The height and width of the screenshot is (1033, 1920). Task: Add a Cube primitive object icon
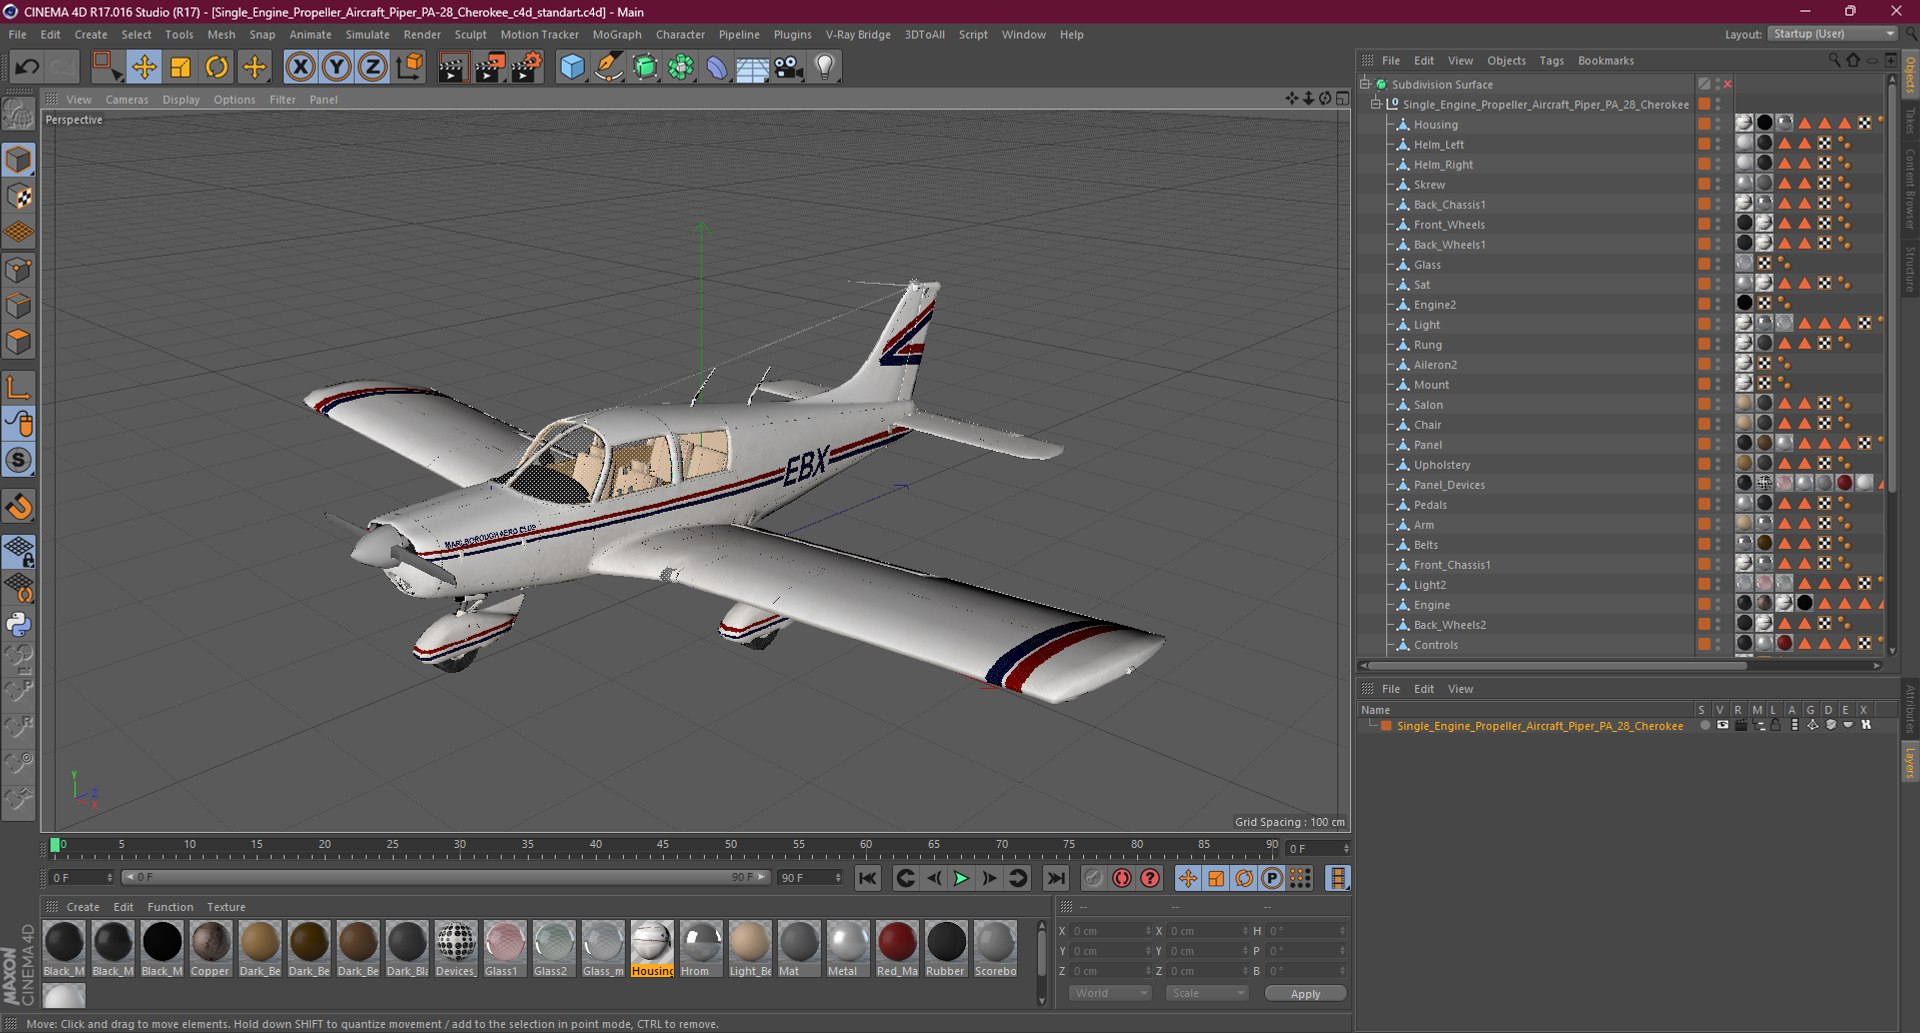(x=572, y=67)
